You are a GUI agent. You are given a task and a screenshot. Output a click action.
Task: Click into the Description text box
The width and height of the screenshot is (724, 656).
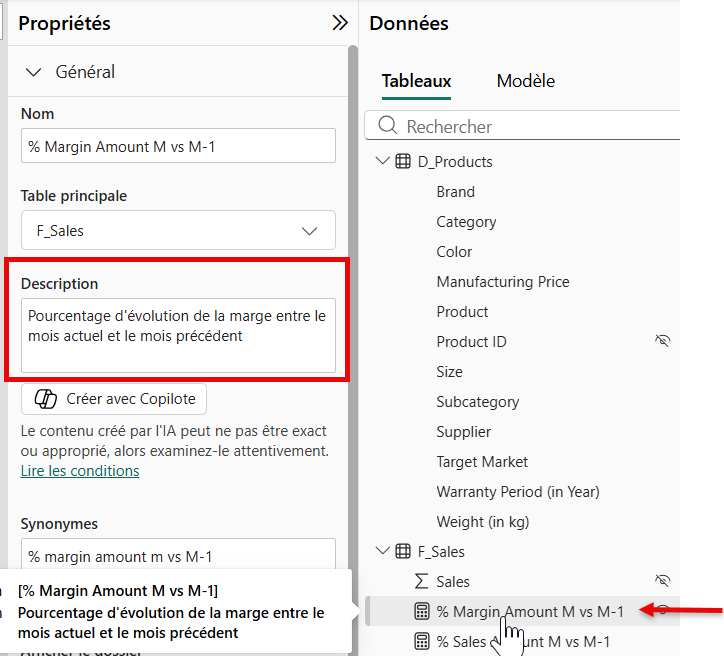coord(178,335)
